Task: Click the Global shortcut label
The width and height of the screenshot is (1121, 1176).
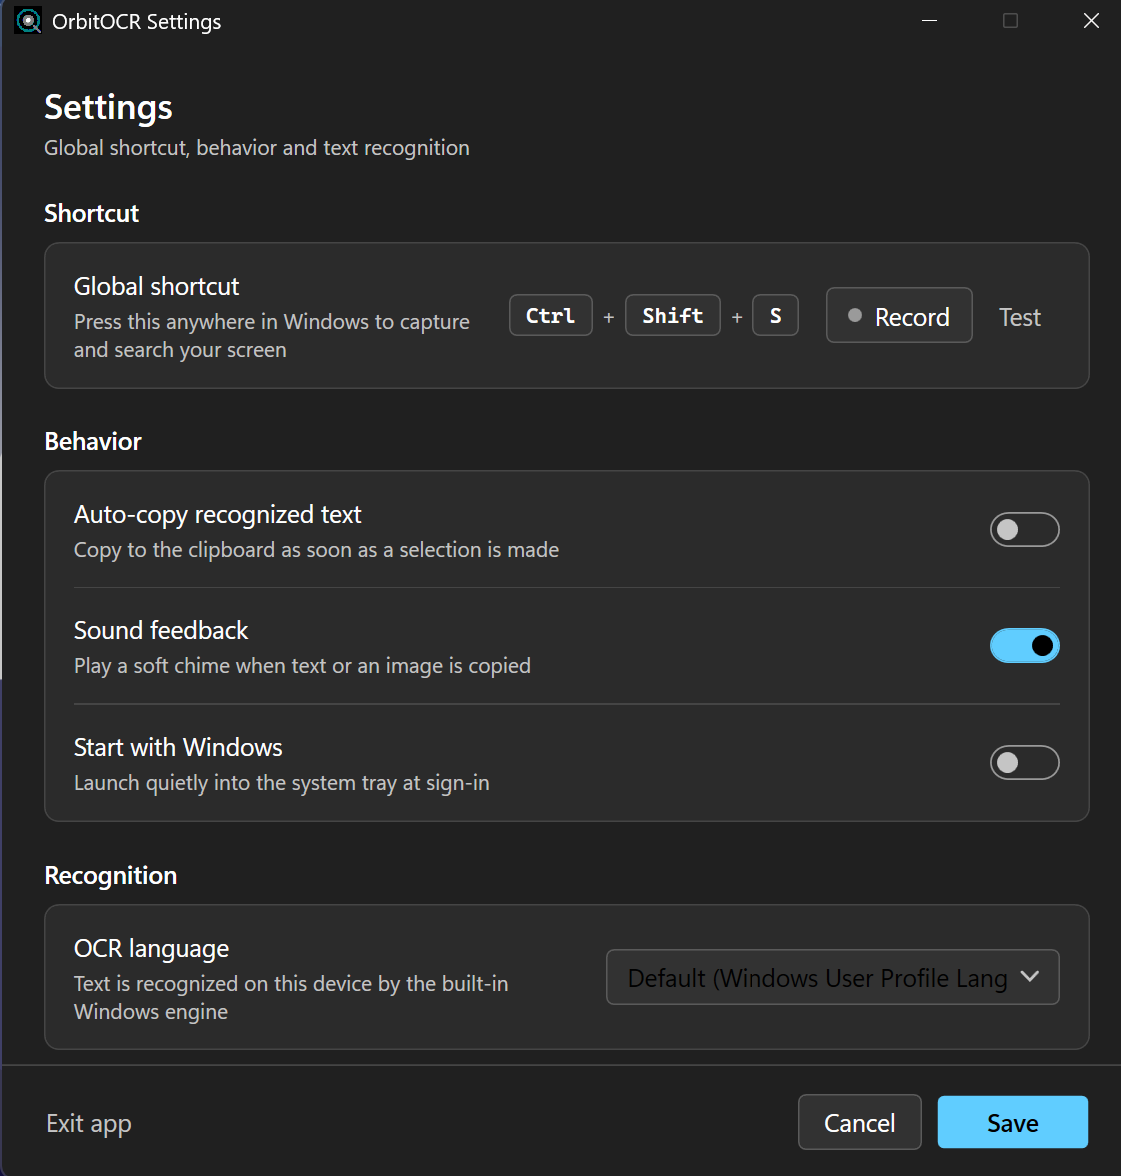Action: coord(156,286)
